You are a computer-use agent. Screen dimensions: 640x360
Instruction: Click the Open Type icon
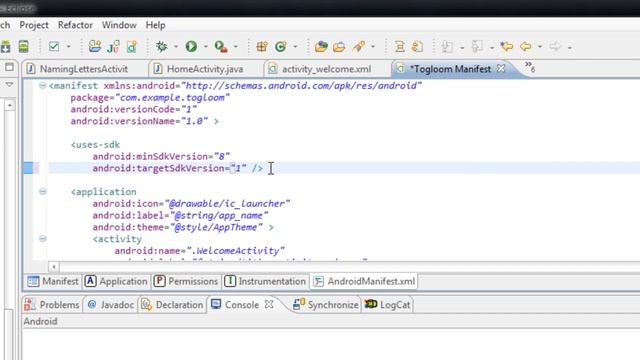(321, 47)
